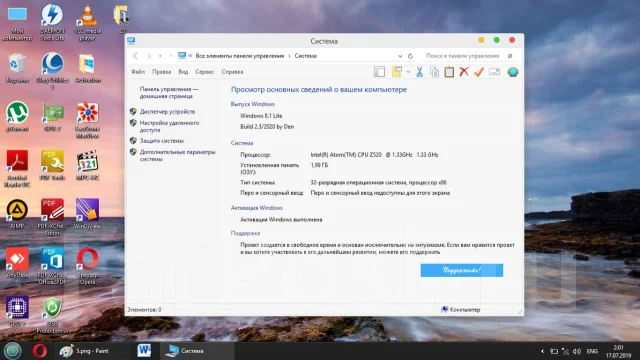
Task: Click the refresh button in address bar
Action: coord(410,56)
